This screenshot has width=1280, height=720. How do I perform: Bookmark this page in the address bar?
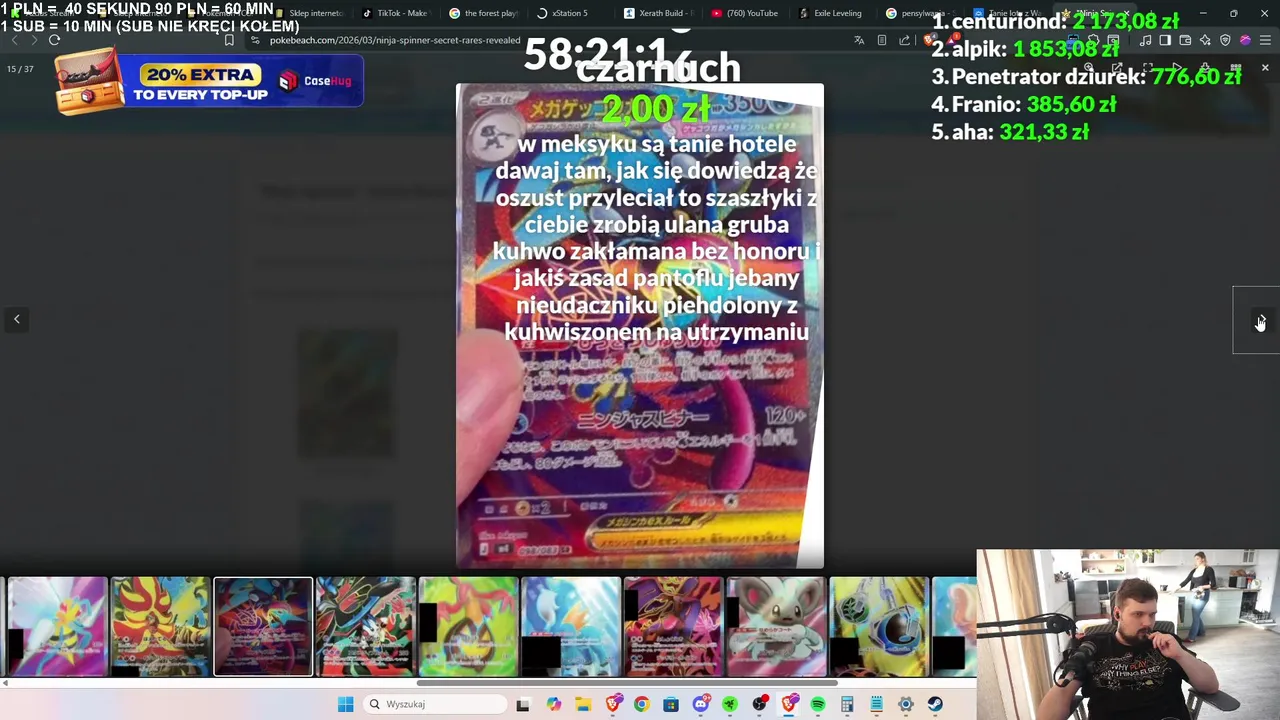coord(229,40)
